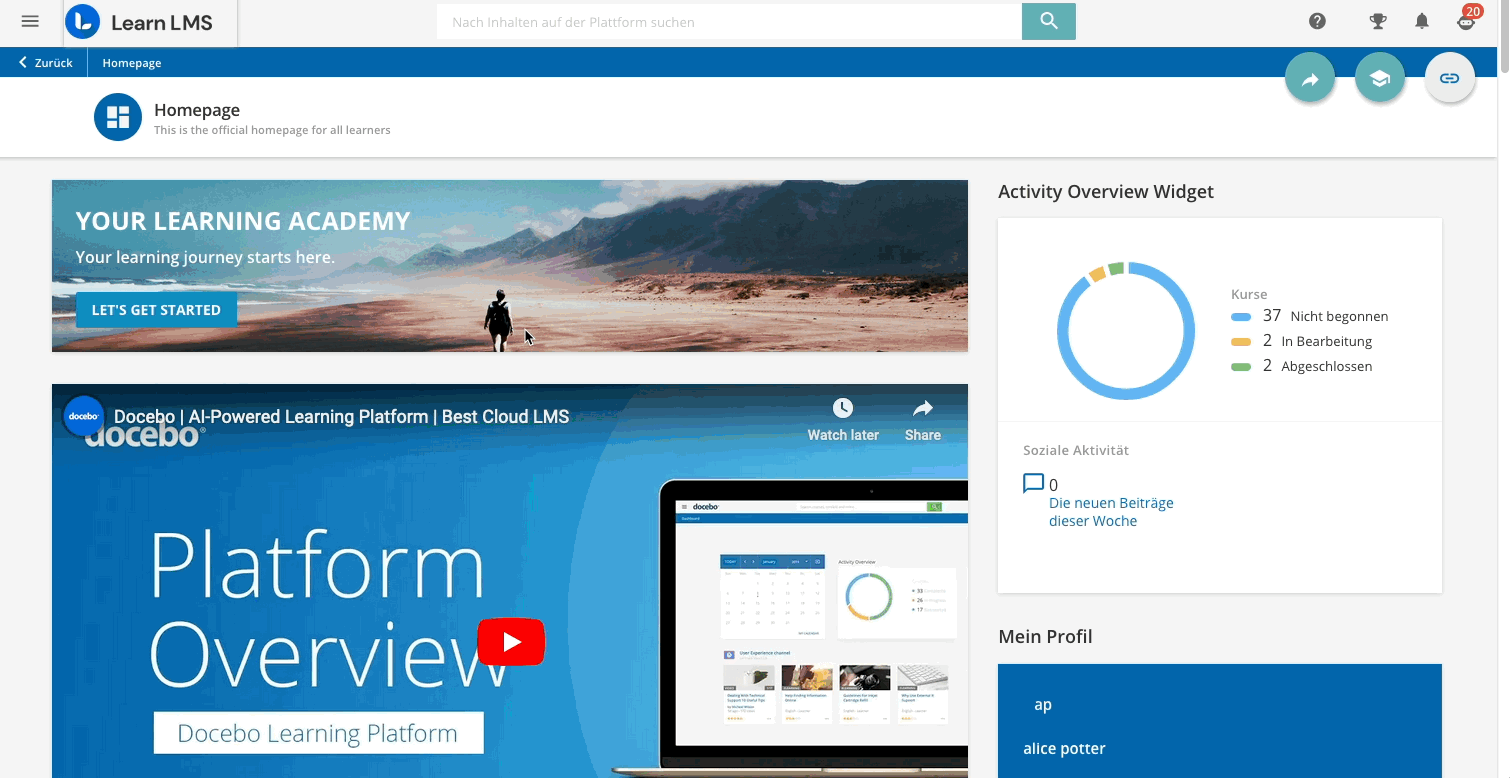This screenshot has height=778, width=1510.
Task: Click the round copy link button
Action: pyautogui.click(x=1450, y=78)
